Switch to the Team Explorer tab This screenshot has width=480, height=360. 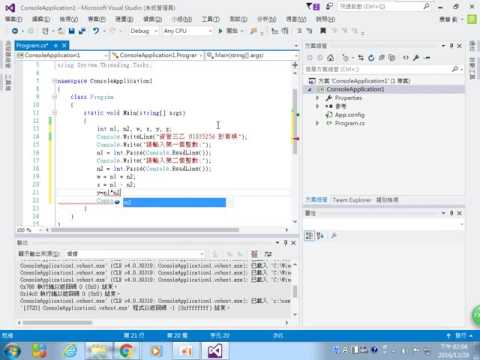pos(352,200)
